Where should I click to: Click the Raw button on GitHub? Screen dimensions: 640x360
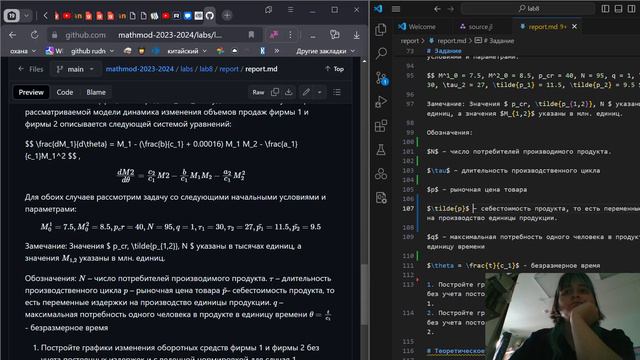[258, 92]
